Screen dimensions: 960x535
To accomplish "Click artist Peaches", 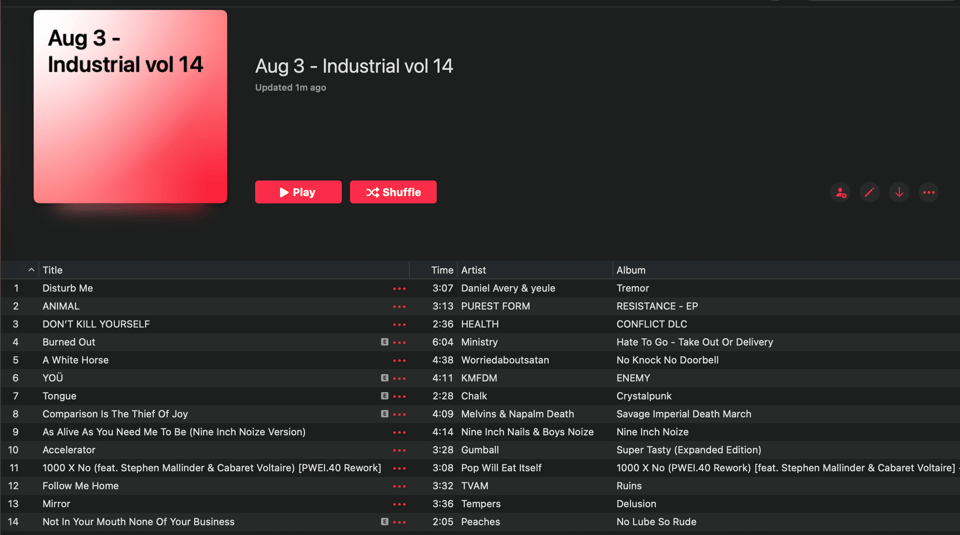I will coord(481,522).
